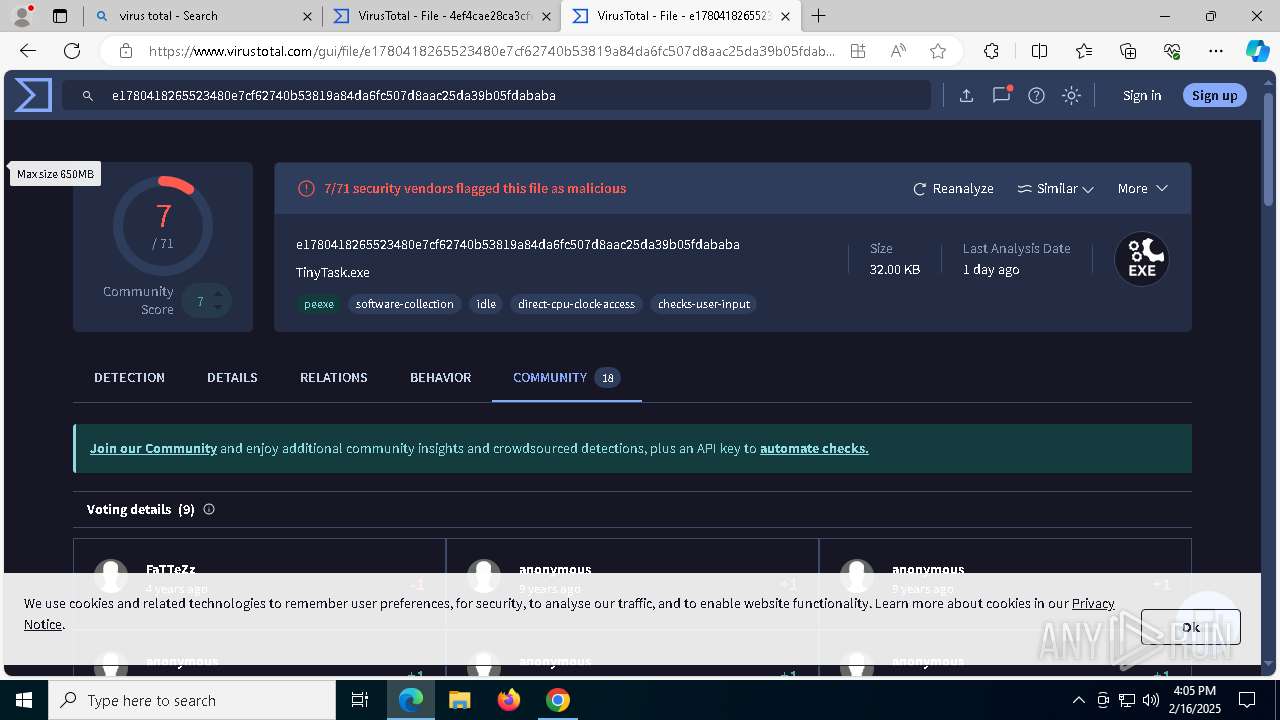Click the browser essentials heart icon
The height and width of the screenshot is (720, 1280).
[1172, 51]
